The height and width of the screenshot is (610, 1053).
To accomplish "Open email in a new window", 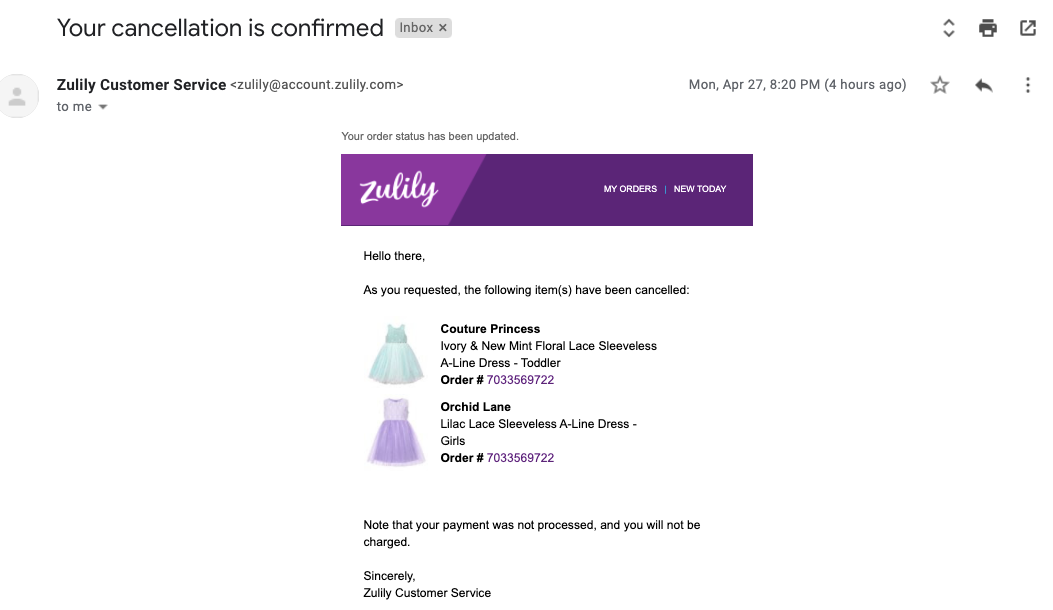I will 1027,28.
